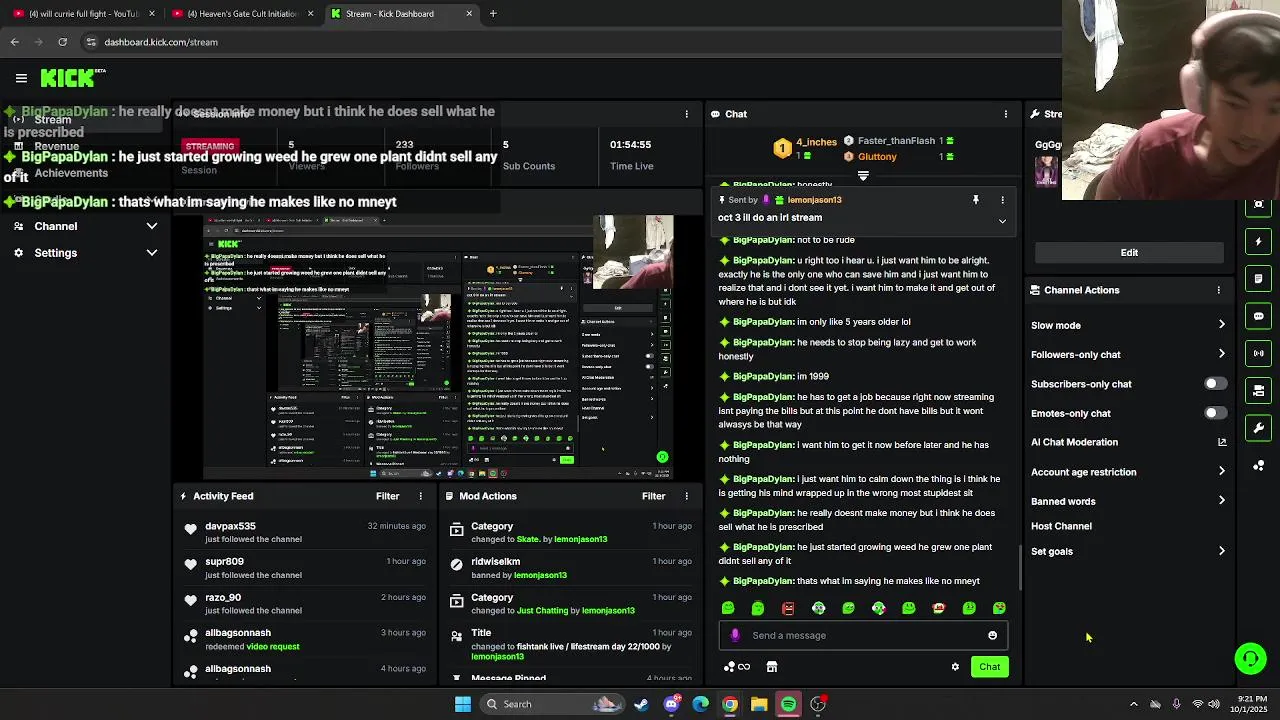Reload the browser page
This screenshot has width=1280, height=720.
62,42
